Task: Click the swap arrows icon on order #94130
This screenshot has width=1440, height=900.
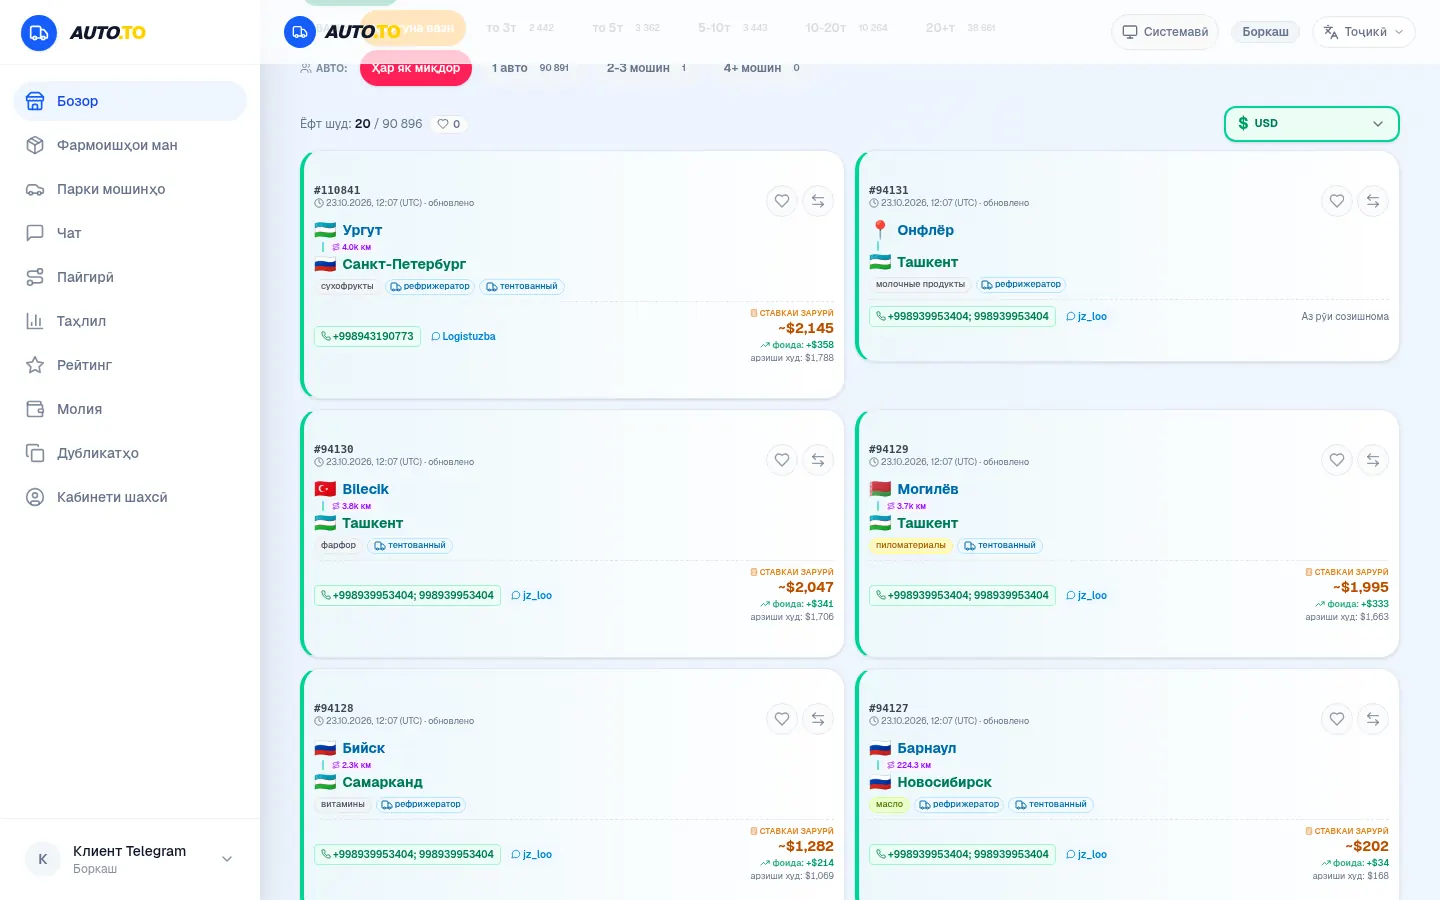Action: coord(818,460)
